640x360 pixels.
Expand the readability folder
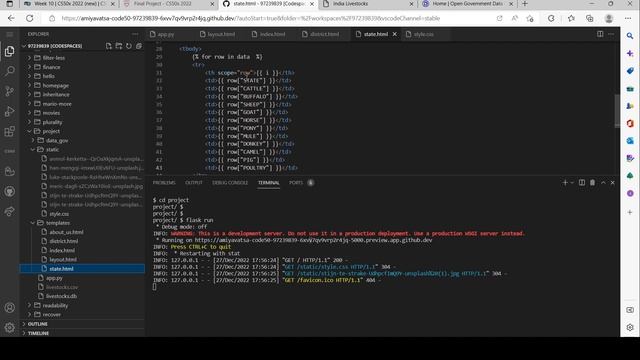tap(55, 305)
